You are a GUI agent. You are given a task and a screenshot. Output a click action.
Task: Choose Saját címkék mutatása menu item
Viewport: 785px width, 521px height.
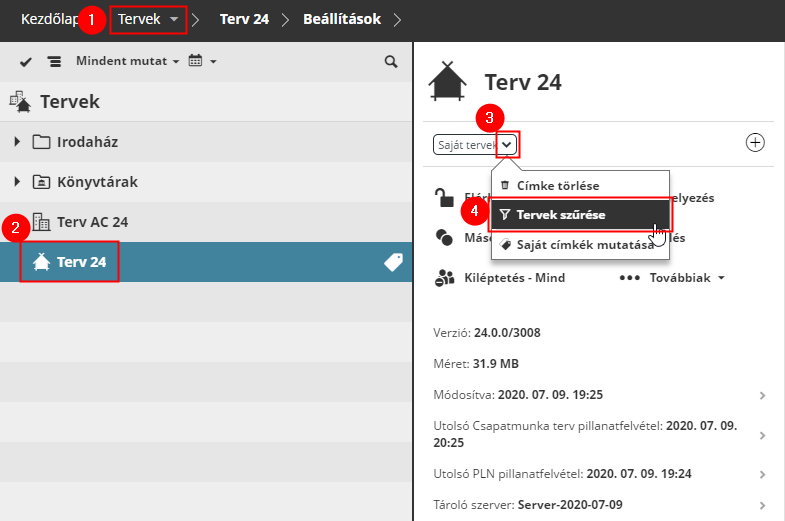[580, 245]
